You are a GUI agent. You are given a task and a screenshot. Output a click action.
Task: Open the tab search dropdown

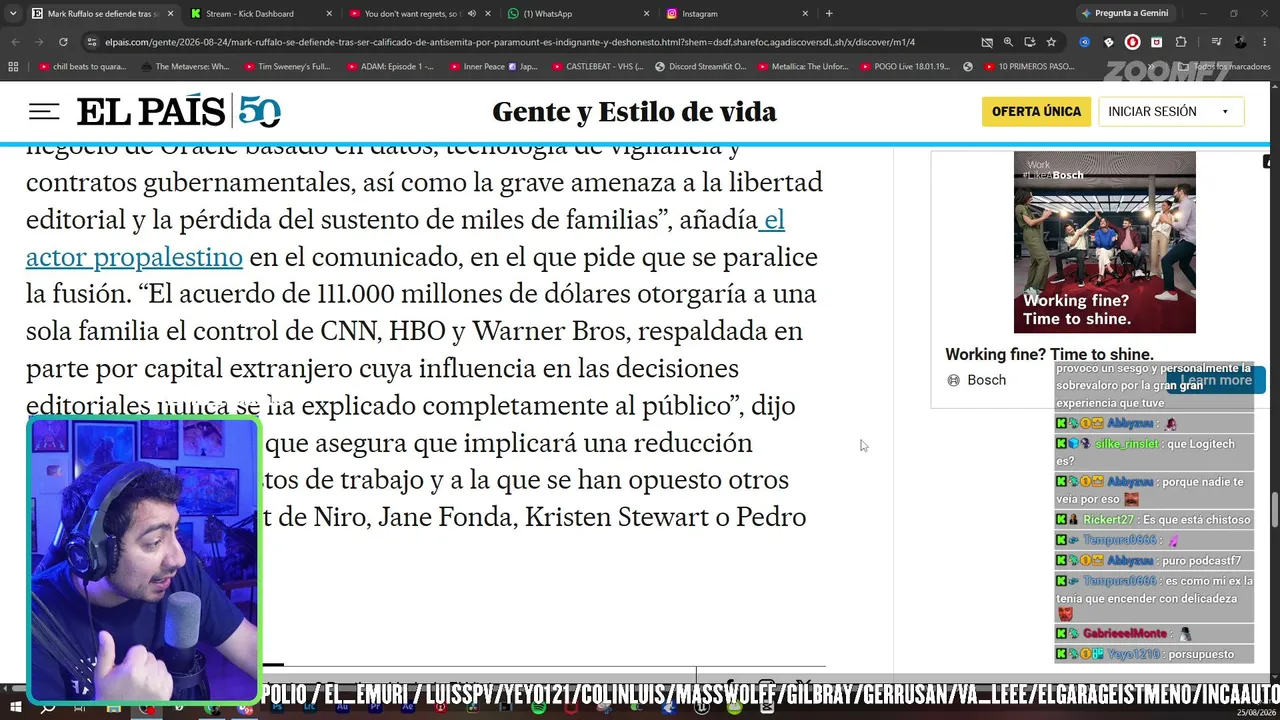point(12,14)
